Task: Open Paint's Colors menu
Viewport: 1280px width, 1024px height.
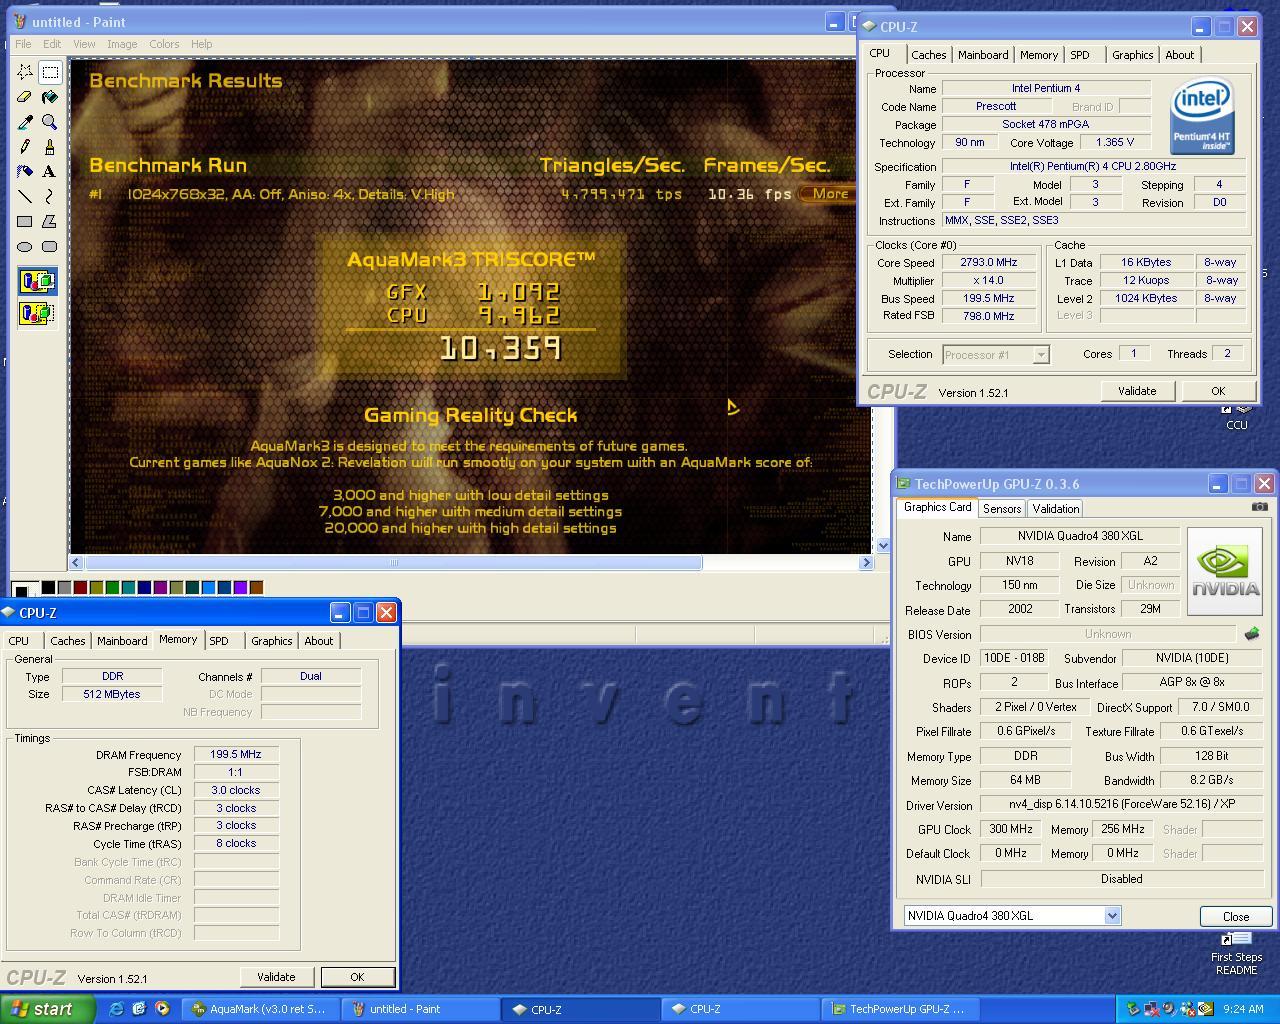Action: (x=164, y=44)
